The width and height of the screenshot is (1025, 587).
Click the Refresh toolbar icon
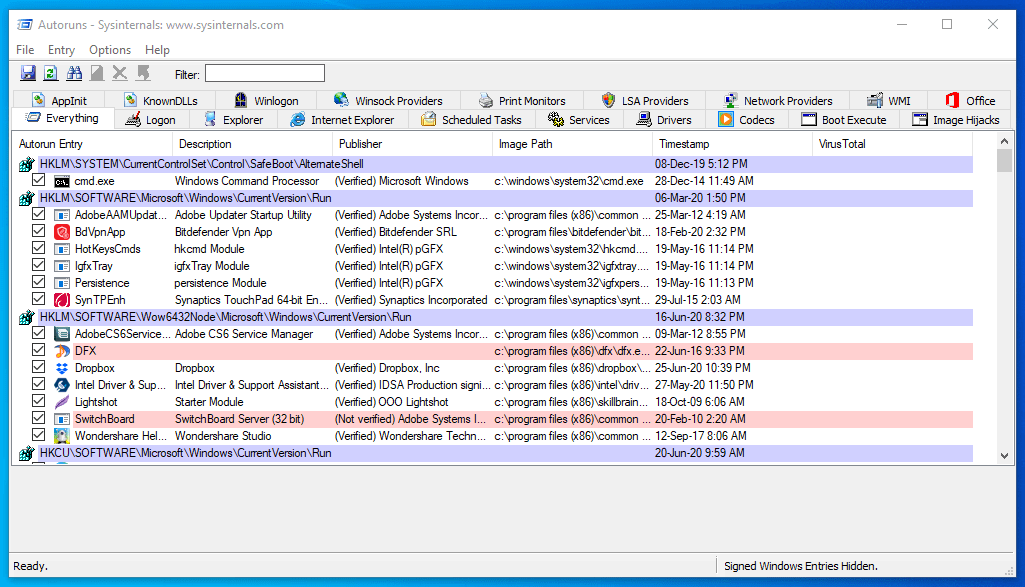51,73
